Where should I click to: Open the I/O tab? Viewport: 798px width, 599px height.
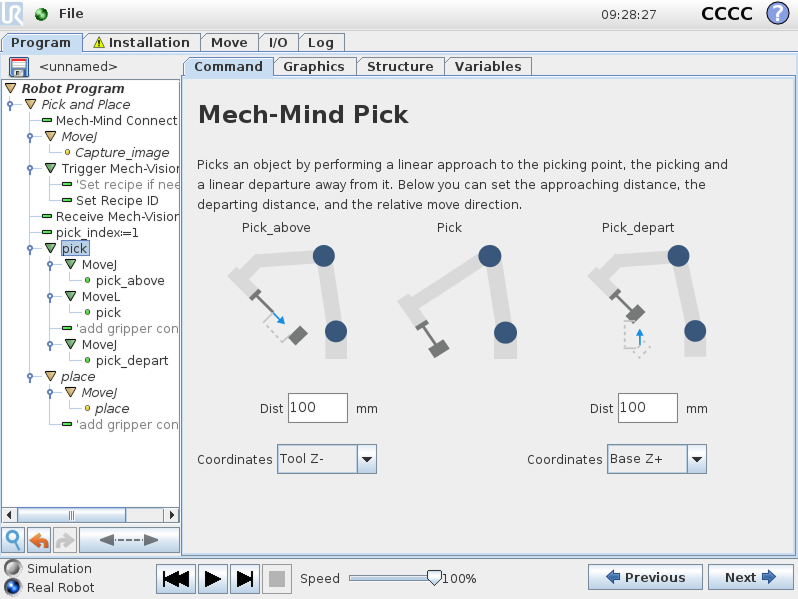278,42
